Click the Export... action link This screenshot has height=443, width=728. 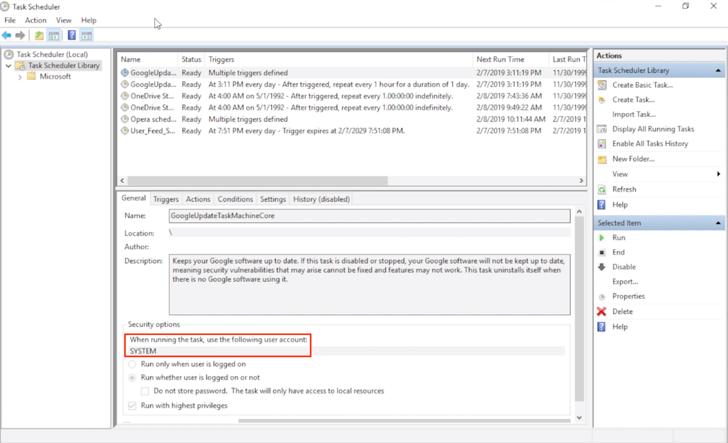pos(625,282)
